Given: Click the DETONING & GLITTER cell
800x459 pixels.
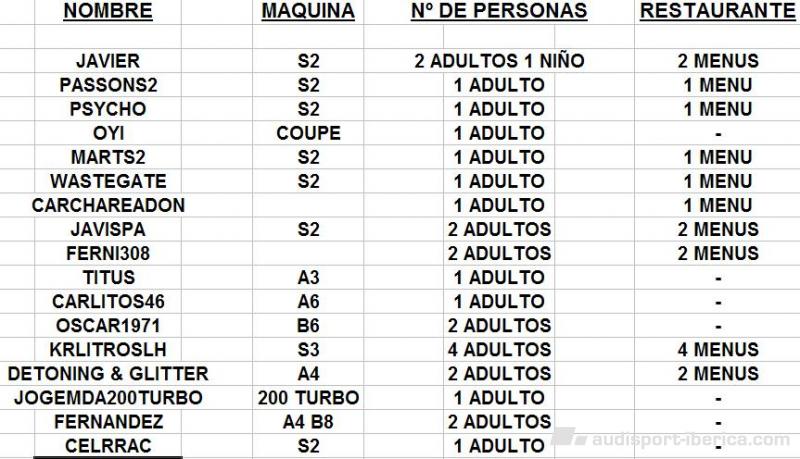Looking at the screenshot, I should point(108,373).
